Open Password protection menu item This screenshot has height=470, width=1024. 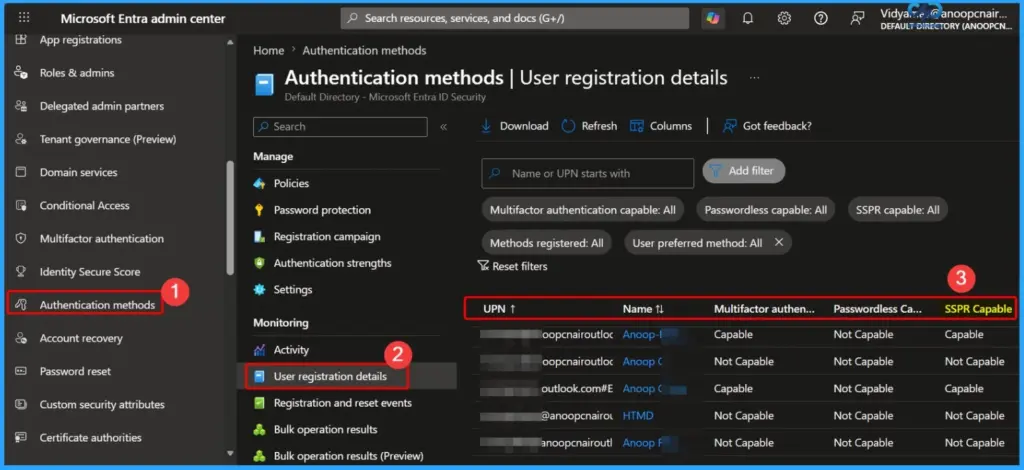coord(322,210)
